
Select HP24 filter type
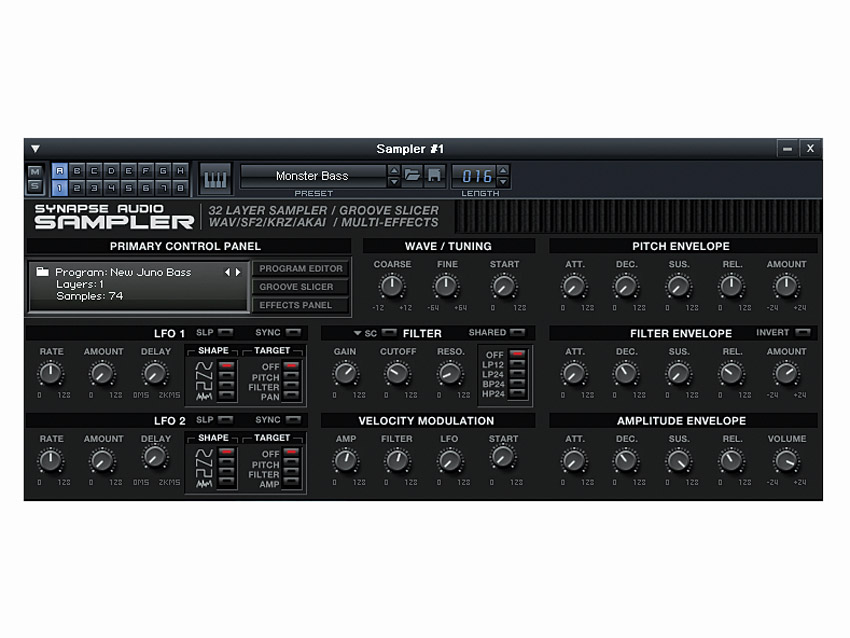[518, 393]
